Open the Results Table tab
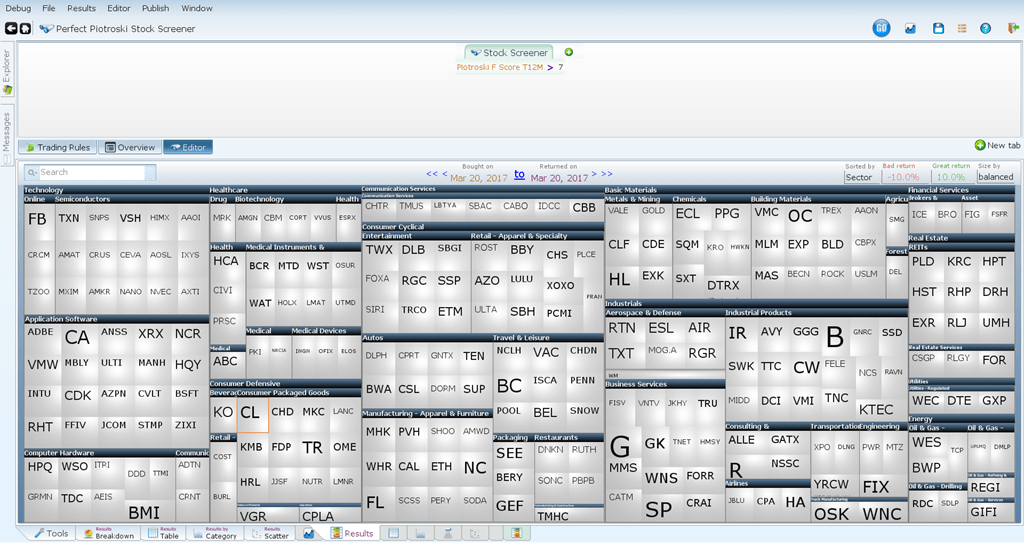 [x=163, y=533]
